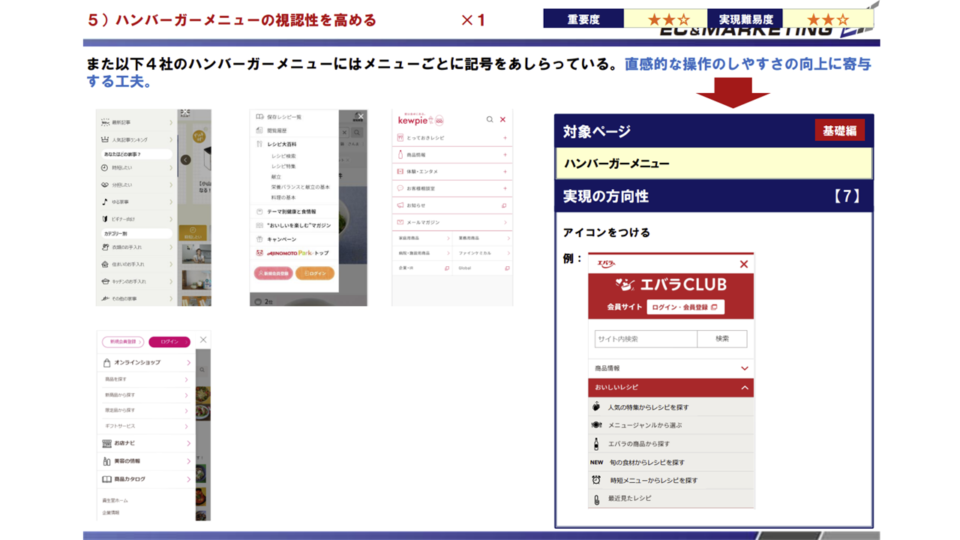This screenshot has height=540, width=960.
Task: Click the shopping bag icon for オンラインショップ
Action: tap(107, 362)
